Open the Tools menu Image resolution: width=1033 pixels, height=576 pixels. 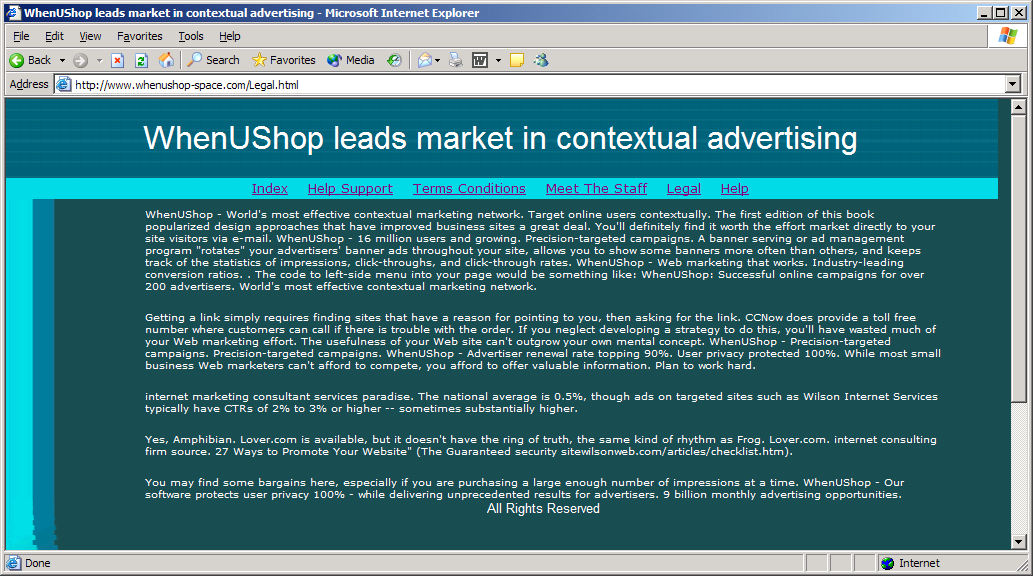click(191, 36)
